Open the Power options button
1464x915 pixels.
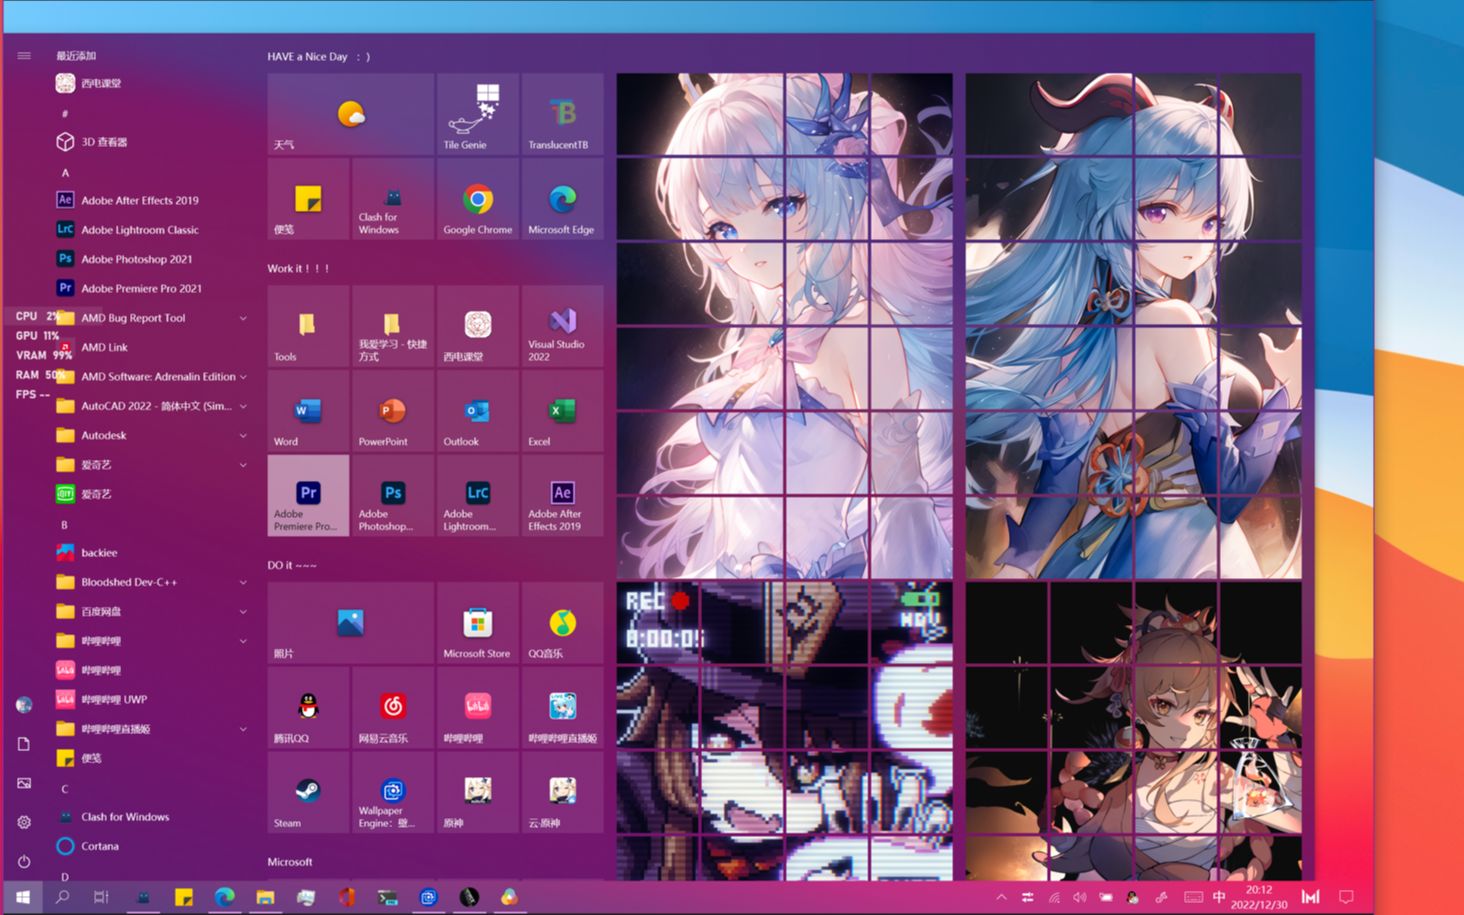[x=24, y=861]
